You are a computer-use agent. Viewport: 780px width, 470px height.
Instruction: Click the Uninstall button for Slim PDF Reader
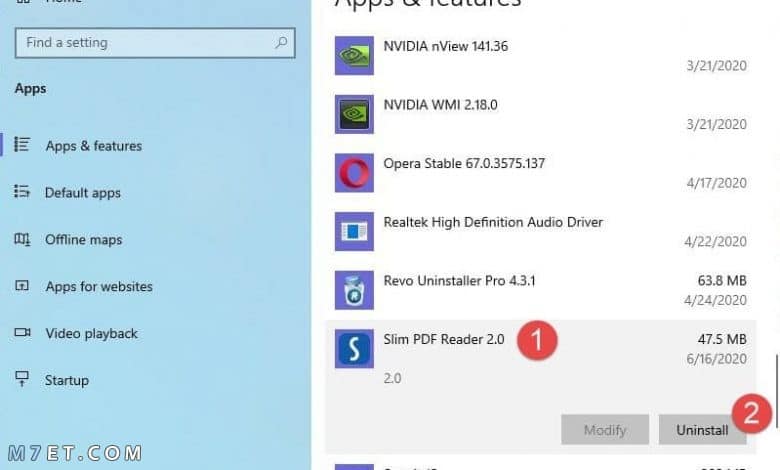coord(702,430)
